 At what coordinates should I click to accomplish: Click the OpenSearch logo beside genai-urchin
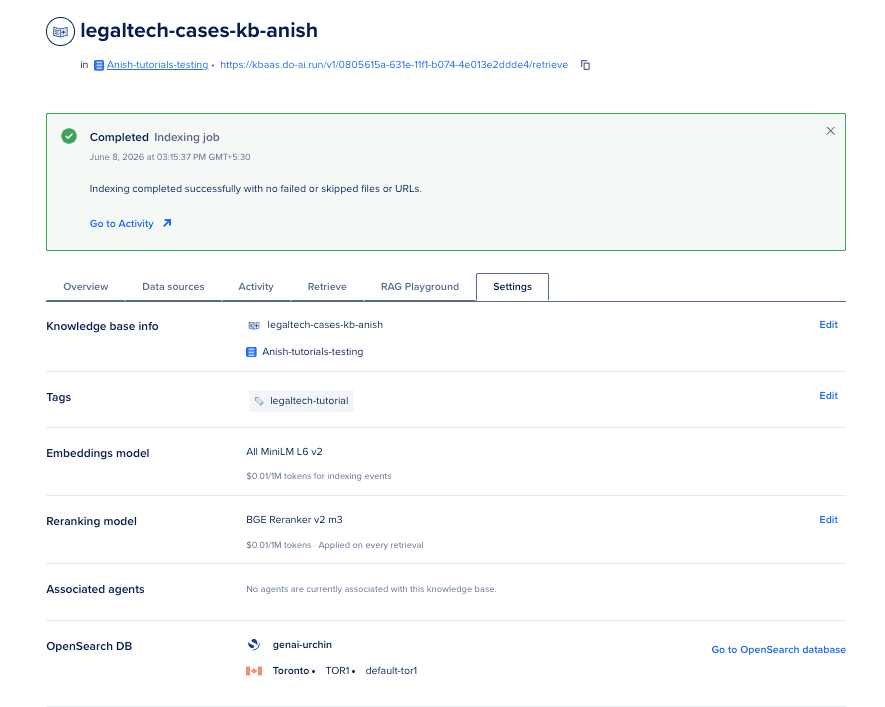(254, 644)
